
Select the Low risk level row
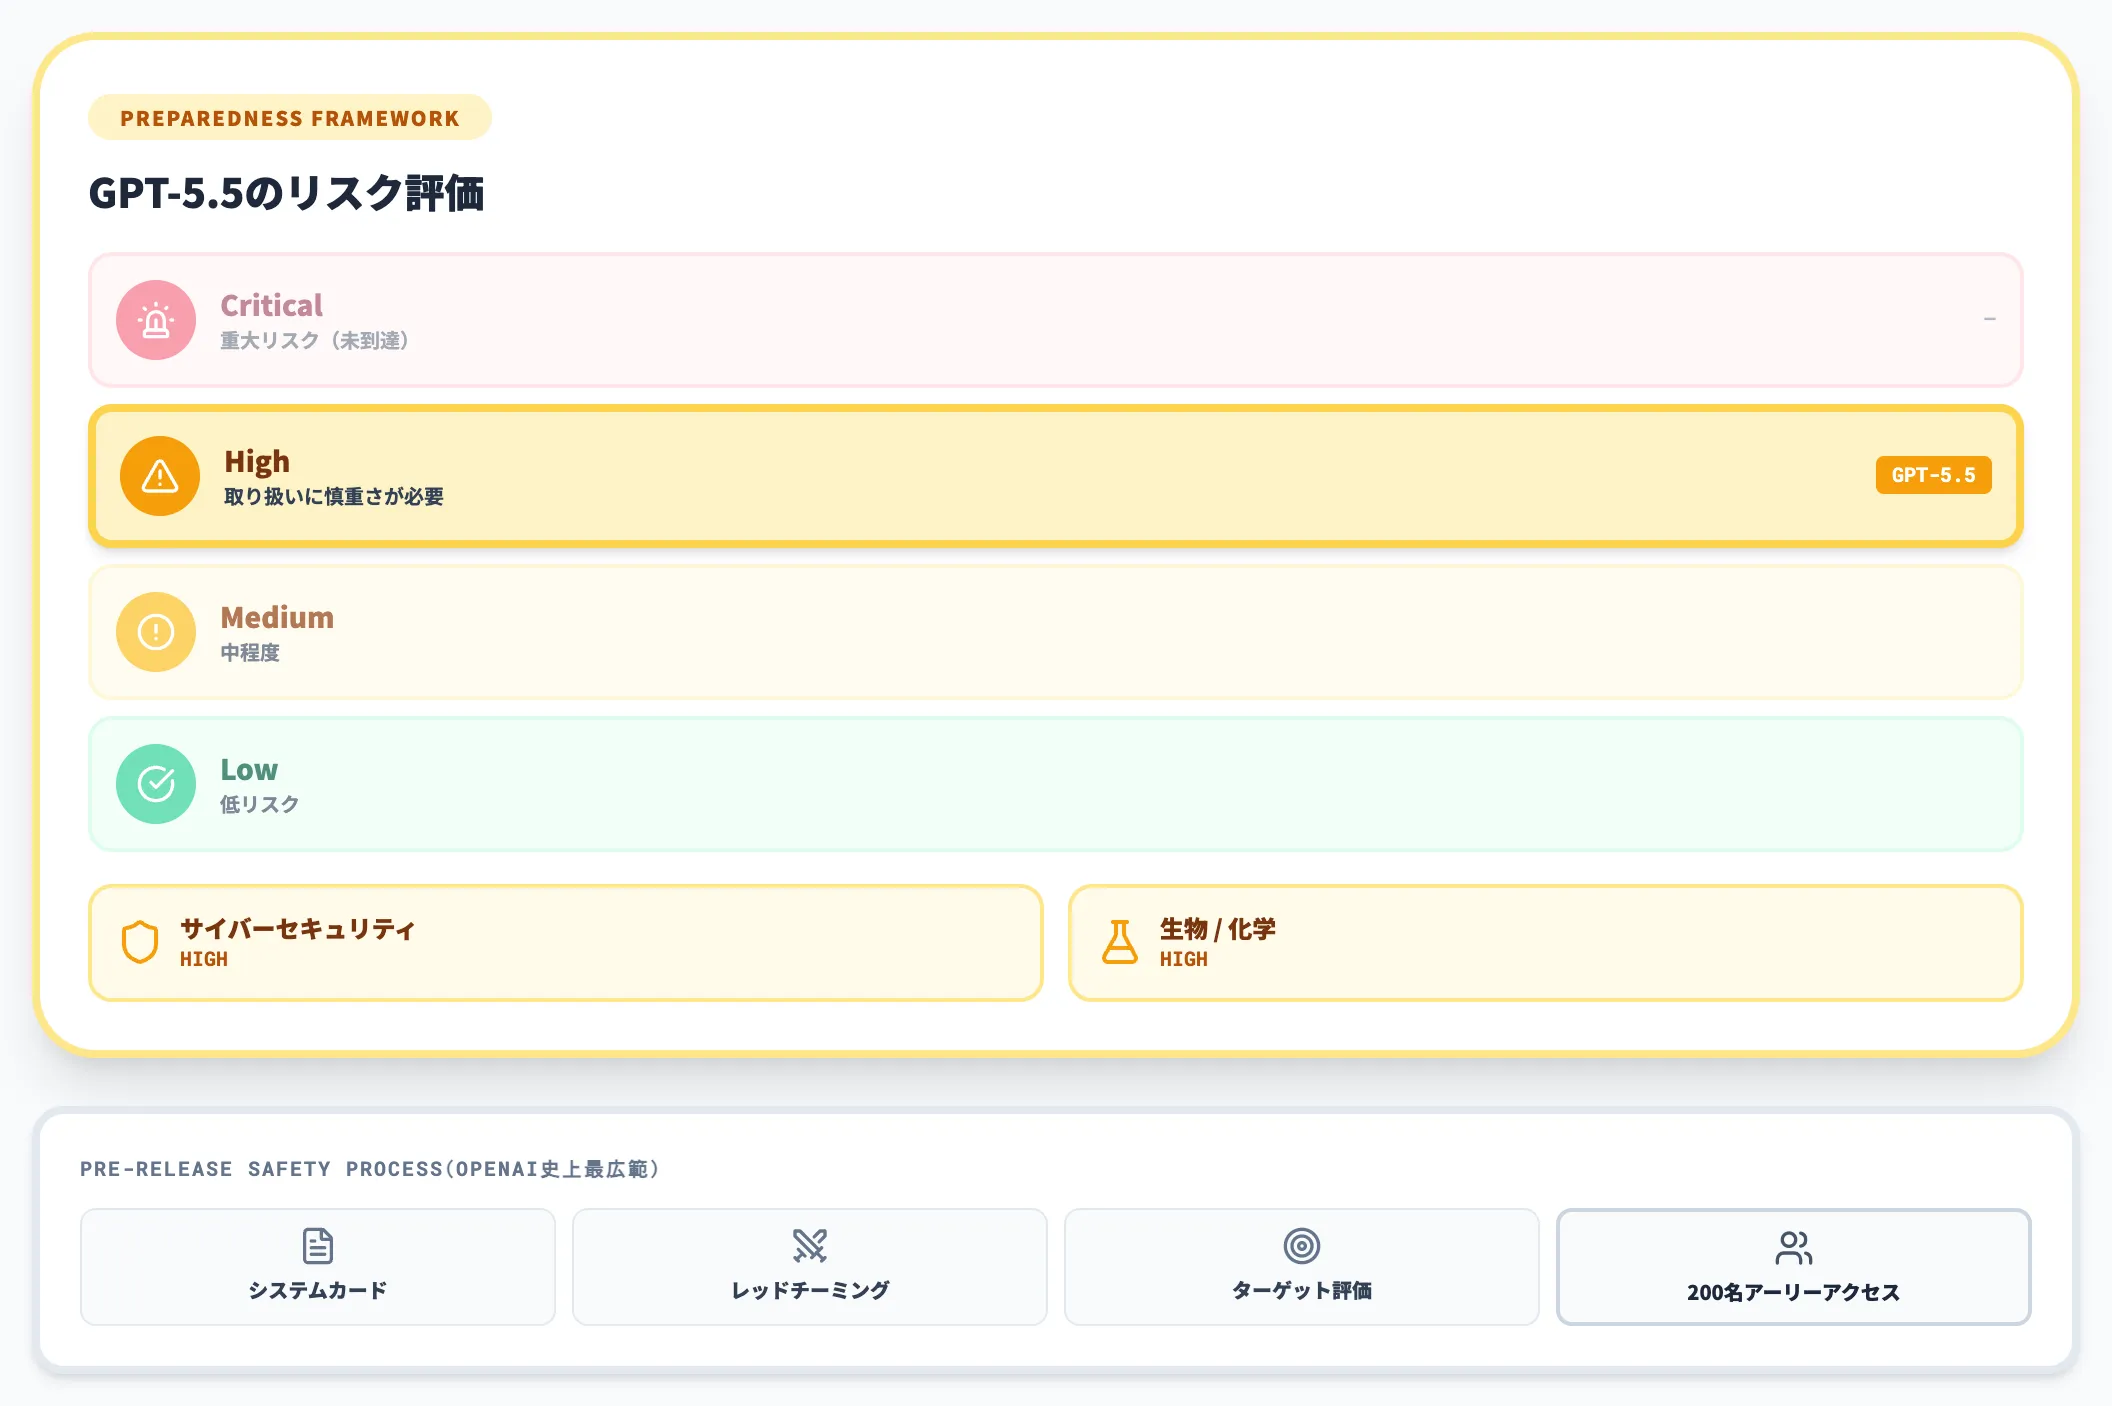tap(1056, 784)
